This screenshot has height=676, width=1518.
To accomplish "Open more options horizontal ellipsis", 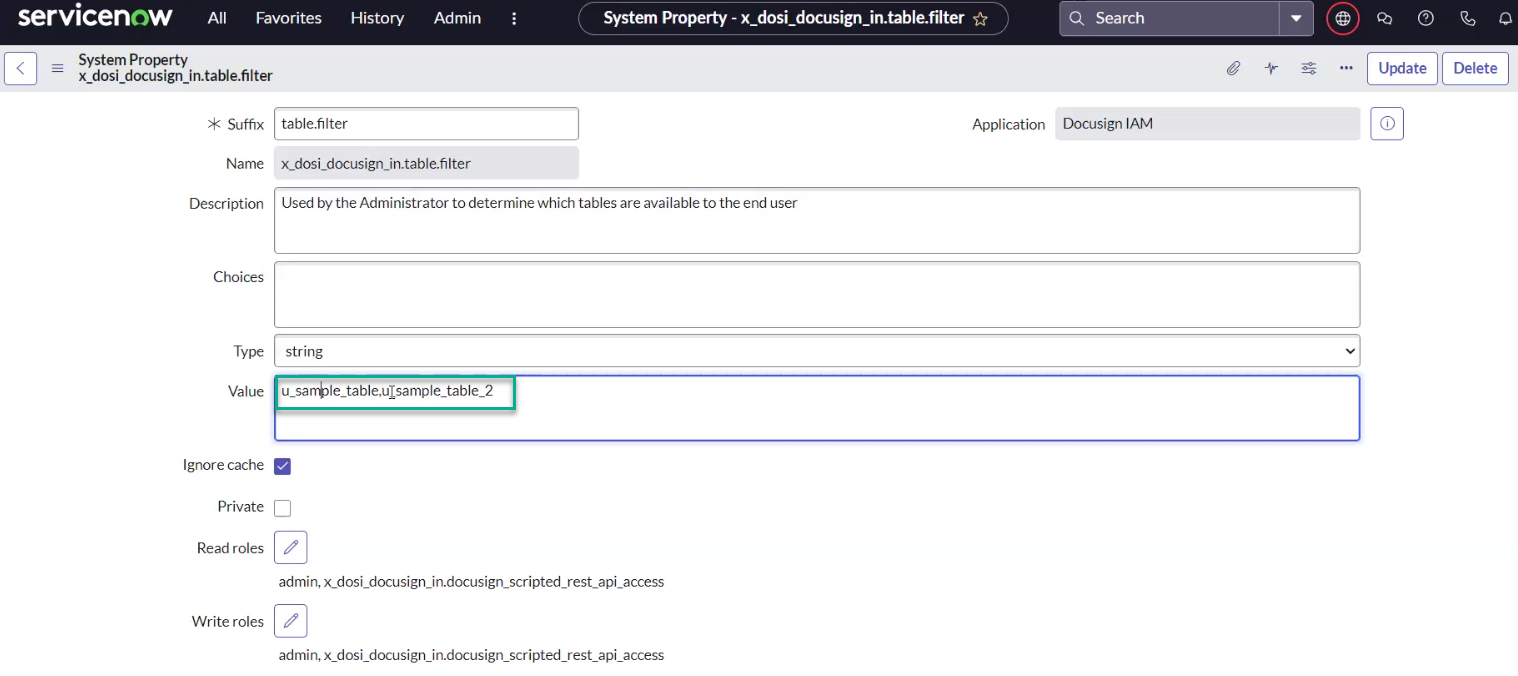I will [1346, 68].
